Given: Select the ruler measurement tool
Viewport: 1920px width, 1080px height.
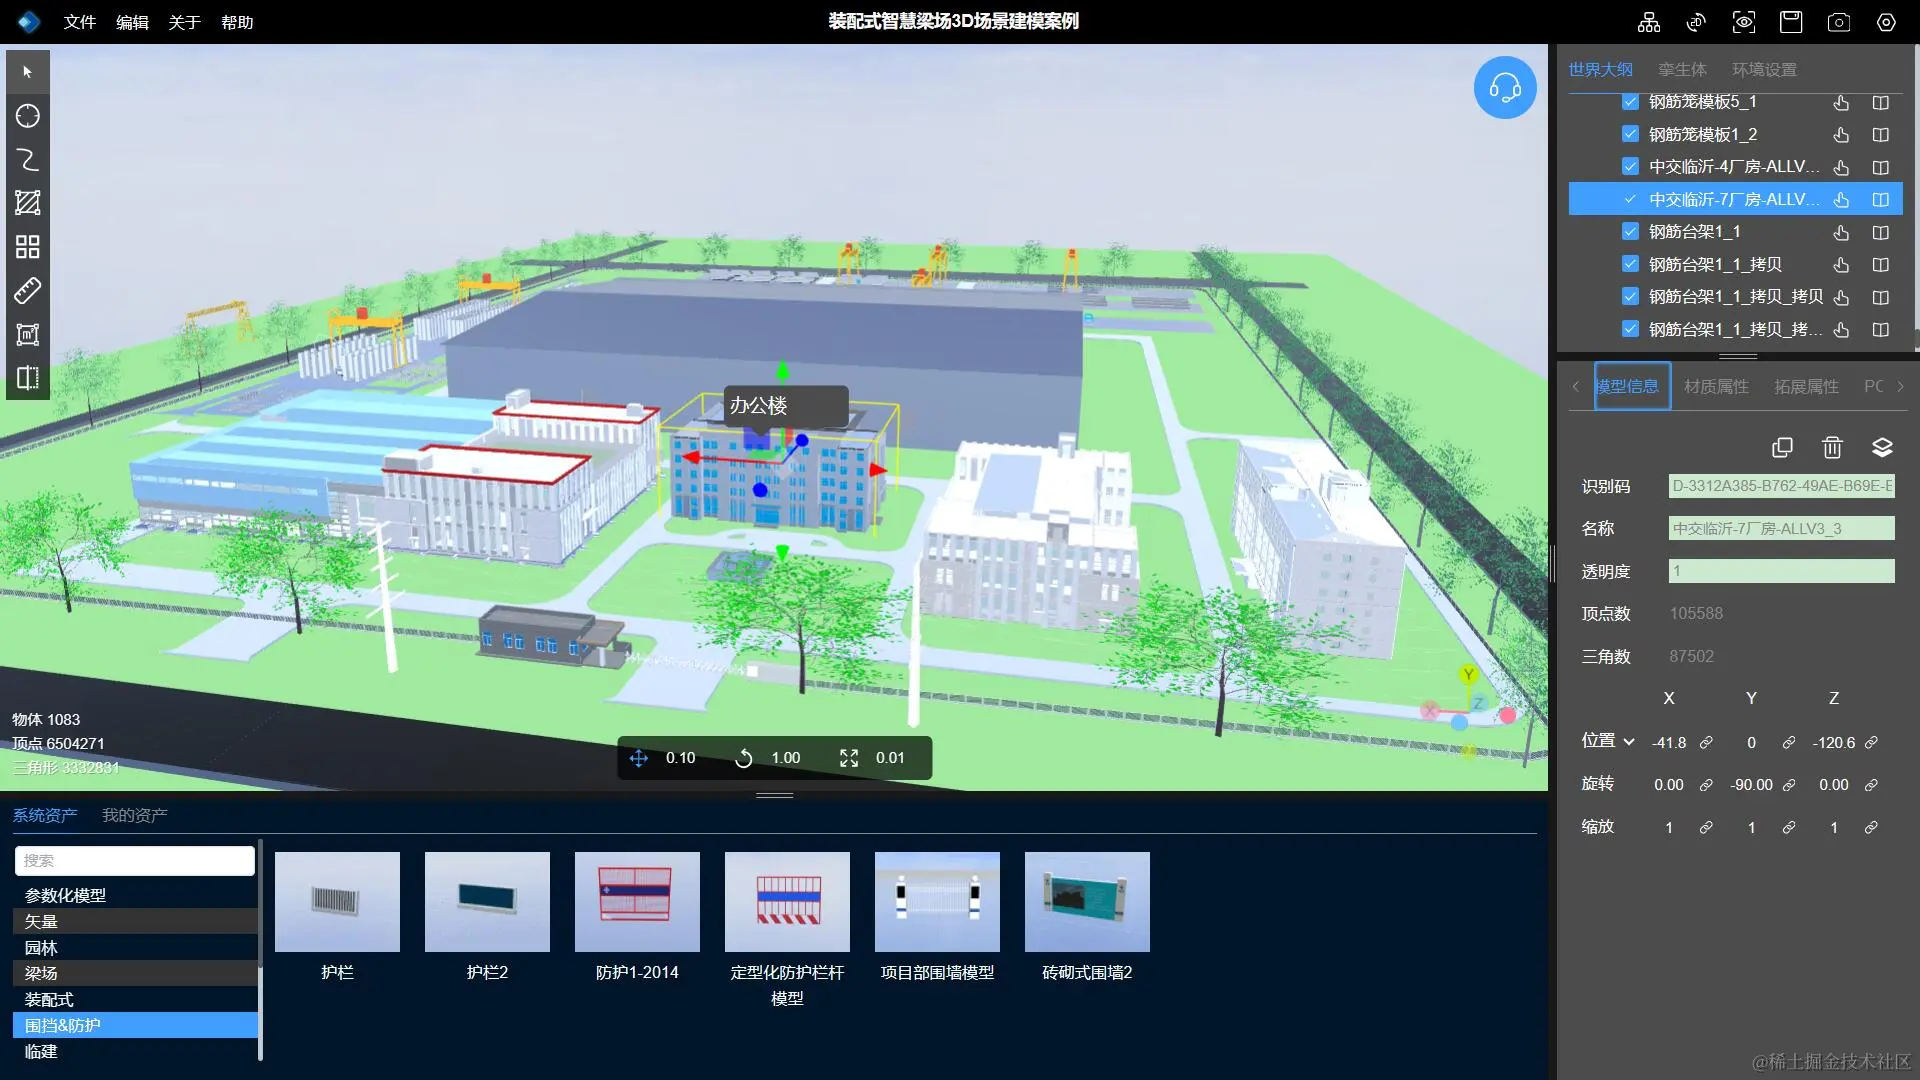Looking at the screenshot, I should pyautogui.click(x=28, y=291).
